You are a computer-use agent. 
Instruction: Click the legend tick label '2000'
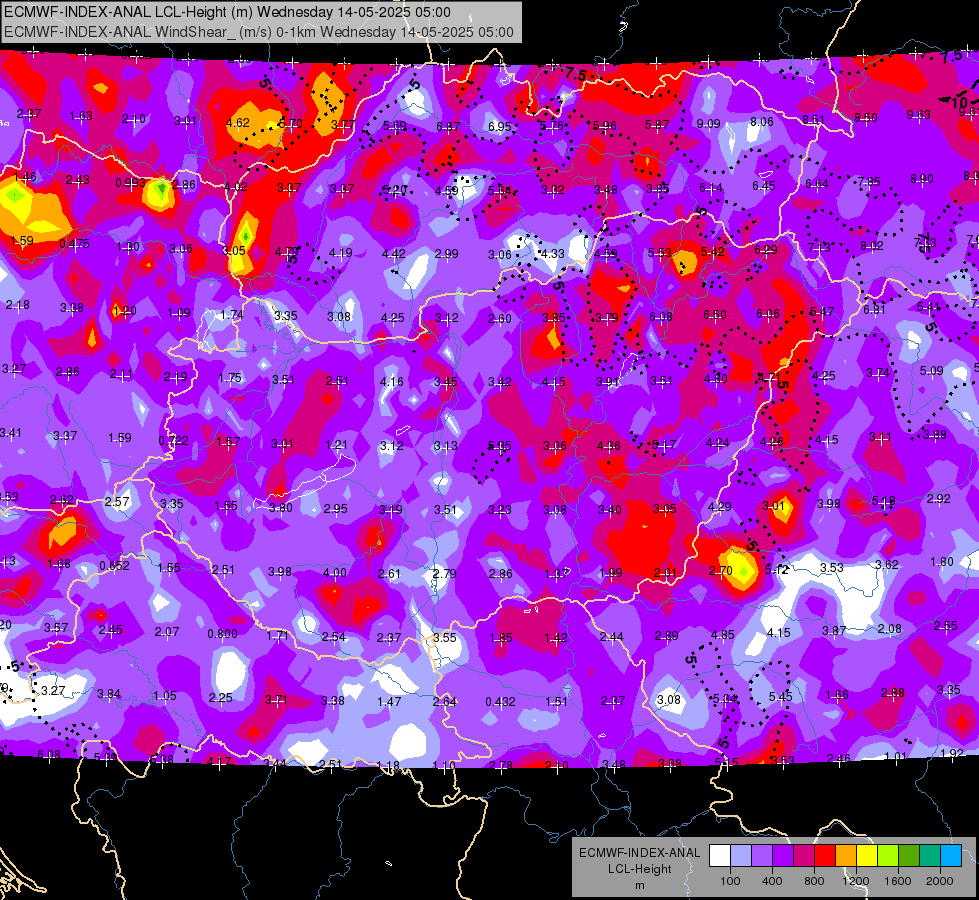click(x=940, y=881)
